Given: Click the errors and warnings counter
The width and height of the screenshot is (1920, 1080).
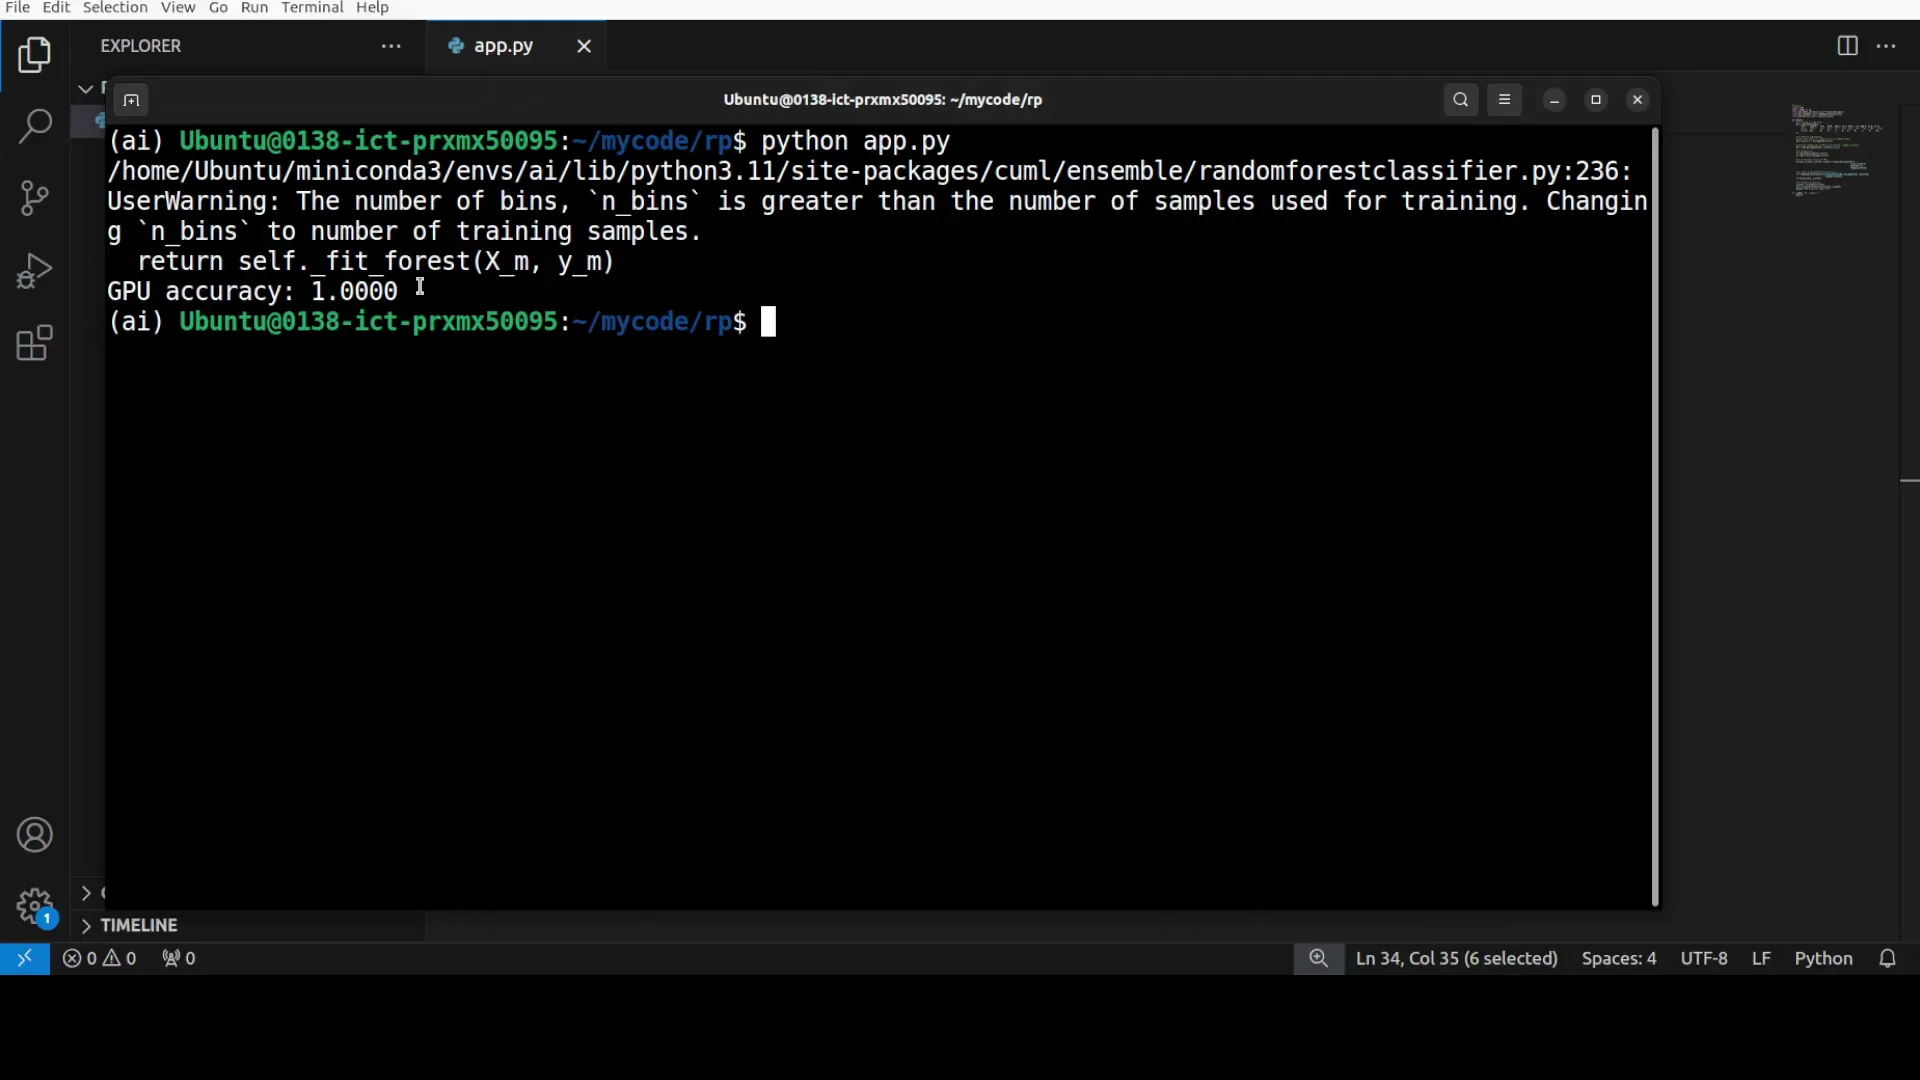Looking at the screenshot, I should (99, 958).
